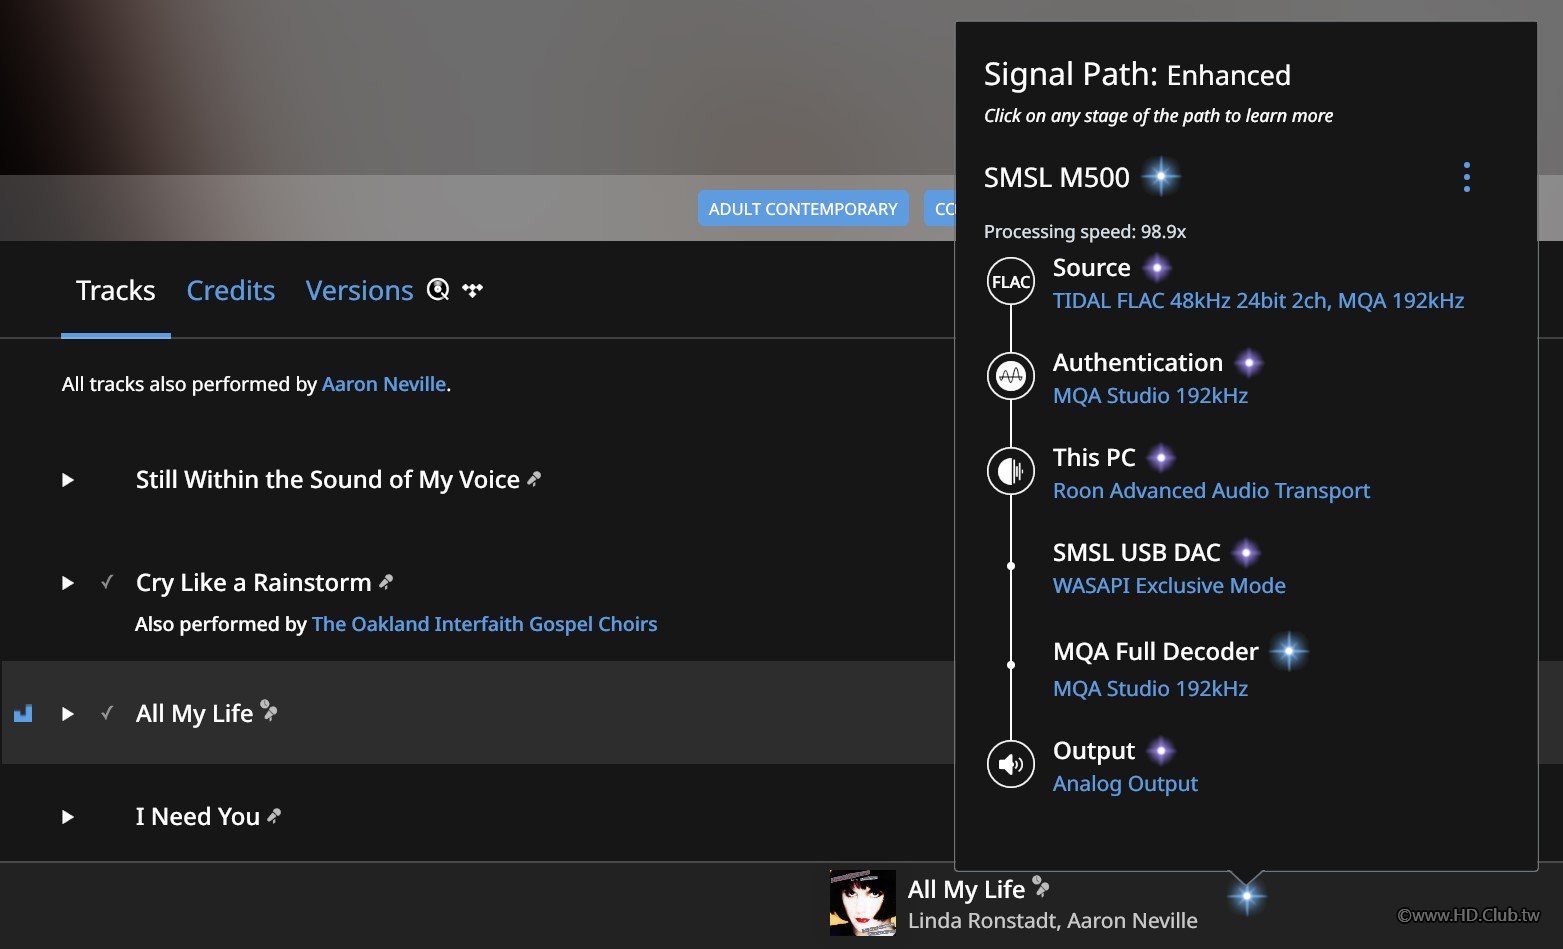Click the This PC audio transport icon
This screenshot has width=1563, height=949.
pos(1010,471)
